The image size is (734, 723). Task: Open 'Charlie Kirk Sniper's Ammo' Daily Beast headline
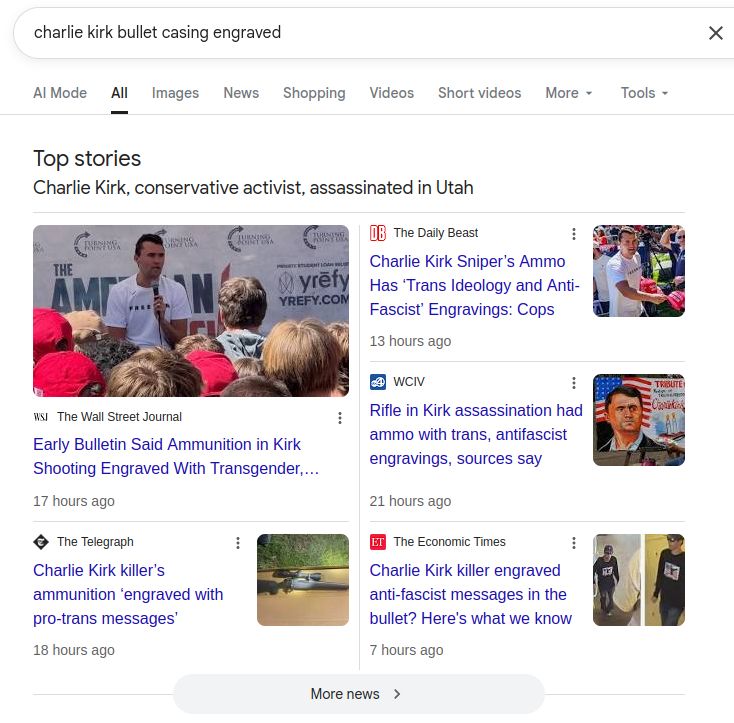tap(475, 285)
